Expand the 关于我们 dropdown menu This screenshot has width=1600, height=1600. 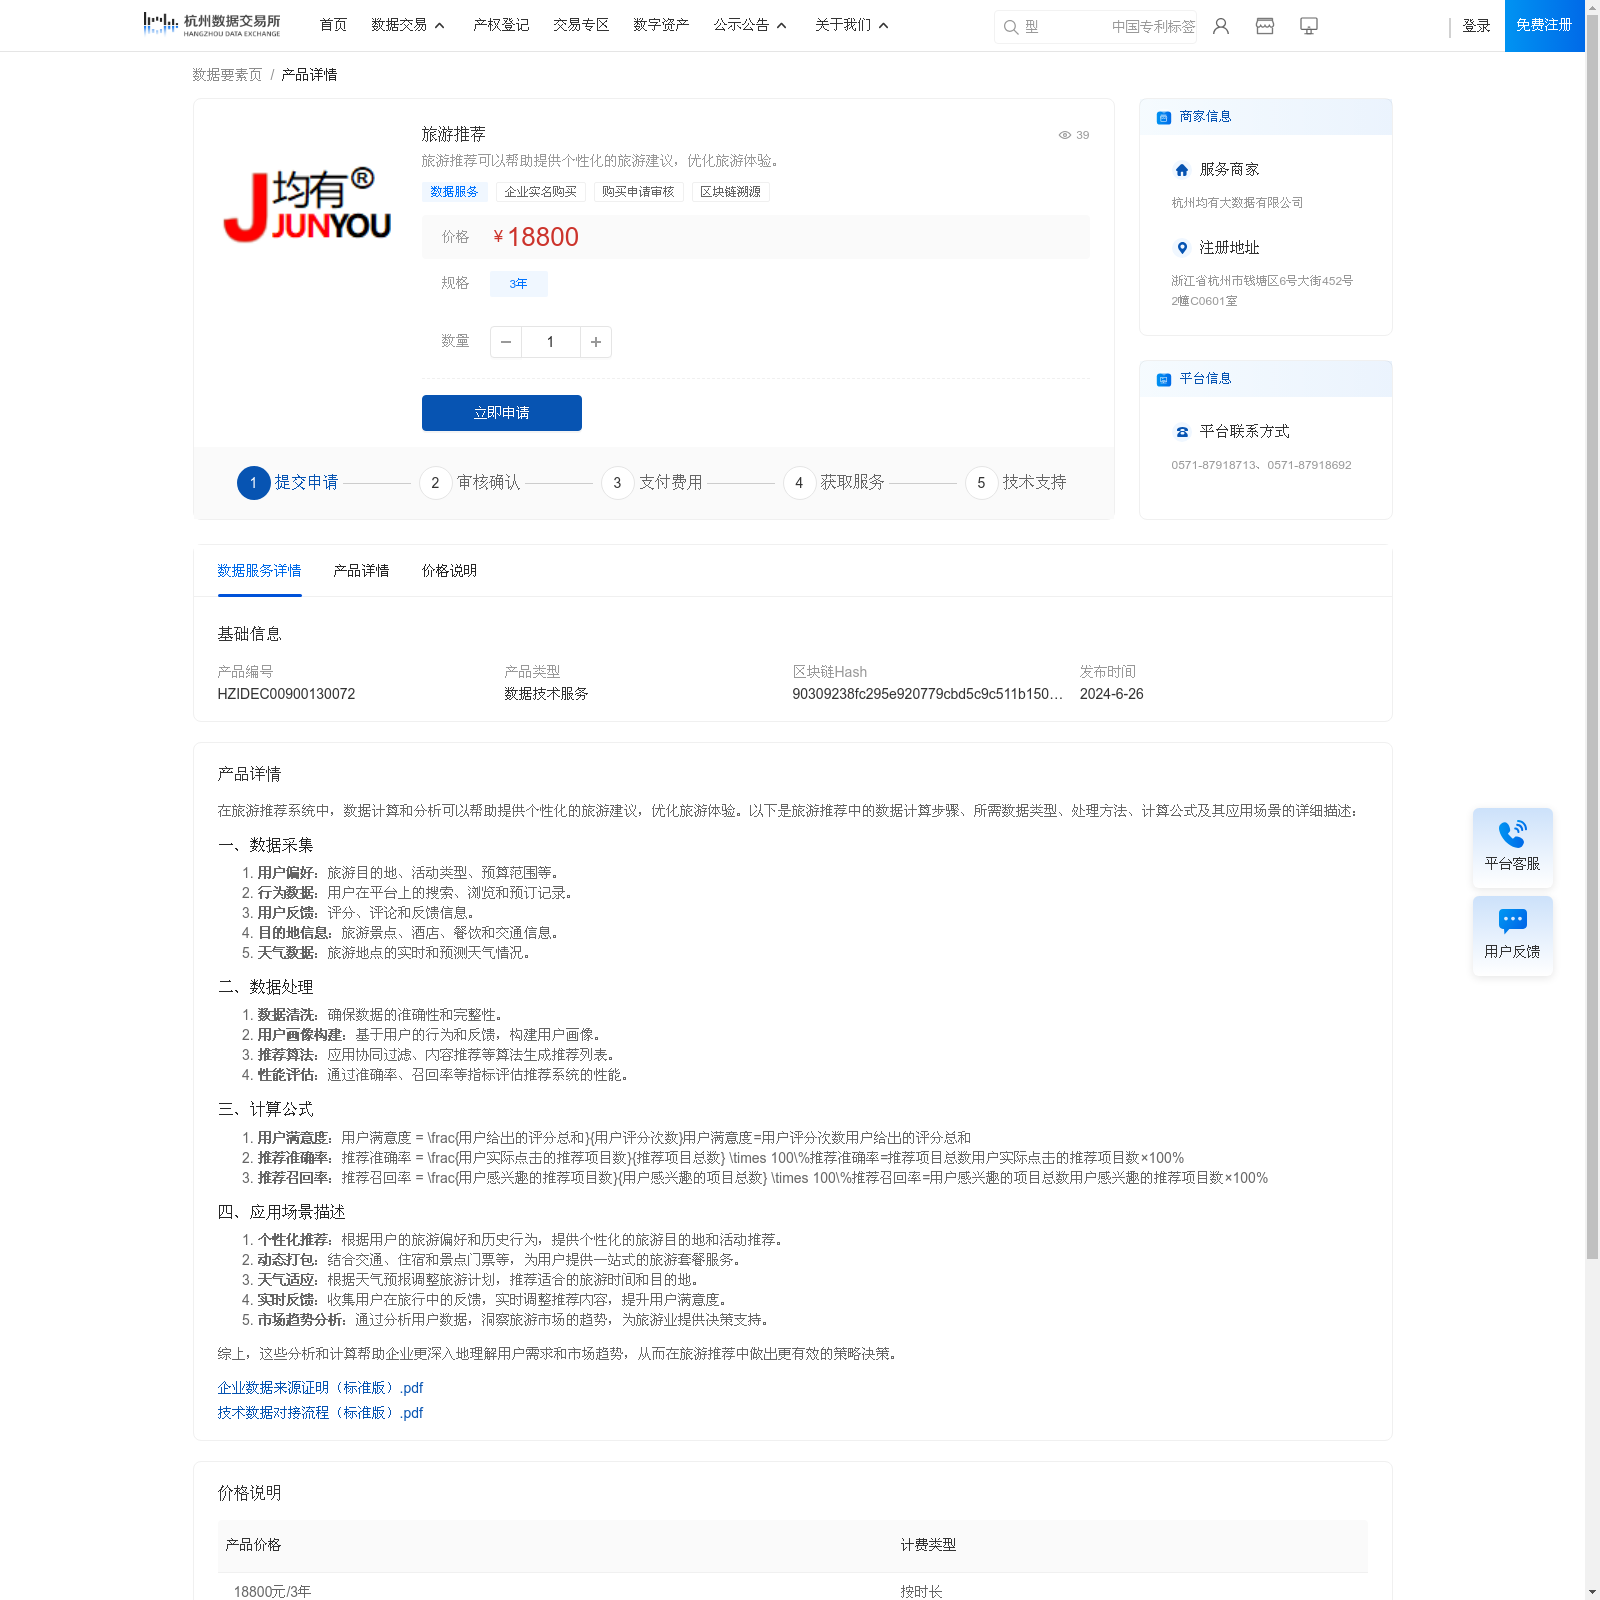point(851,25)
